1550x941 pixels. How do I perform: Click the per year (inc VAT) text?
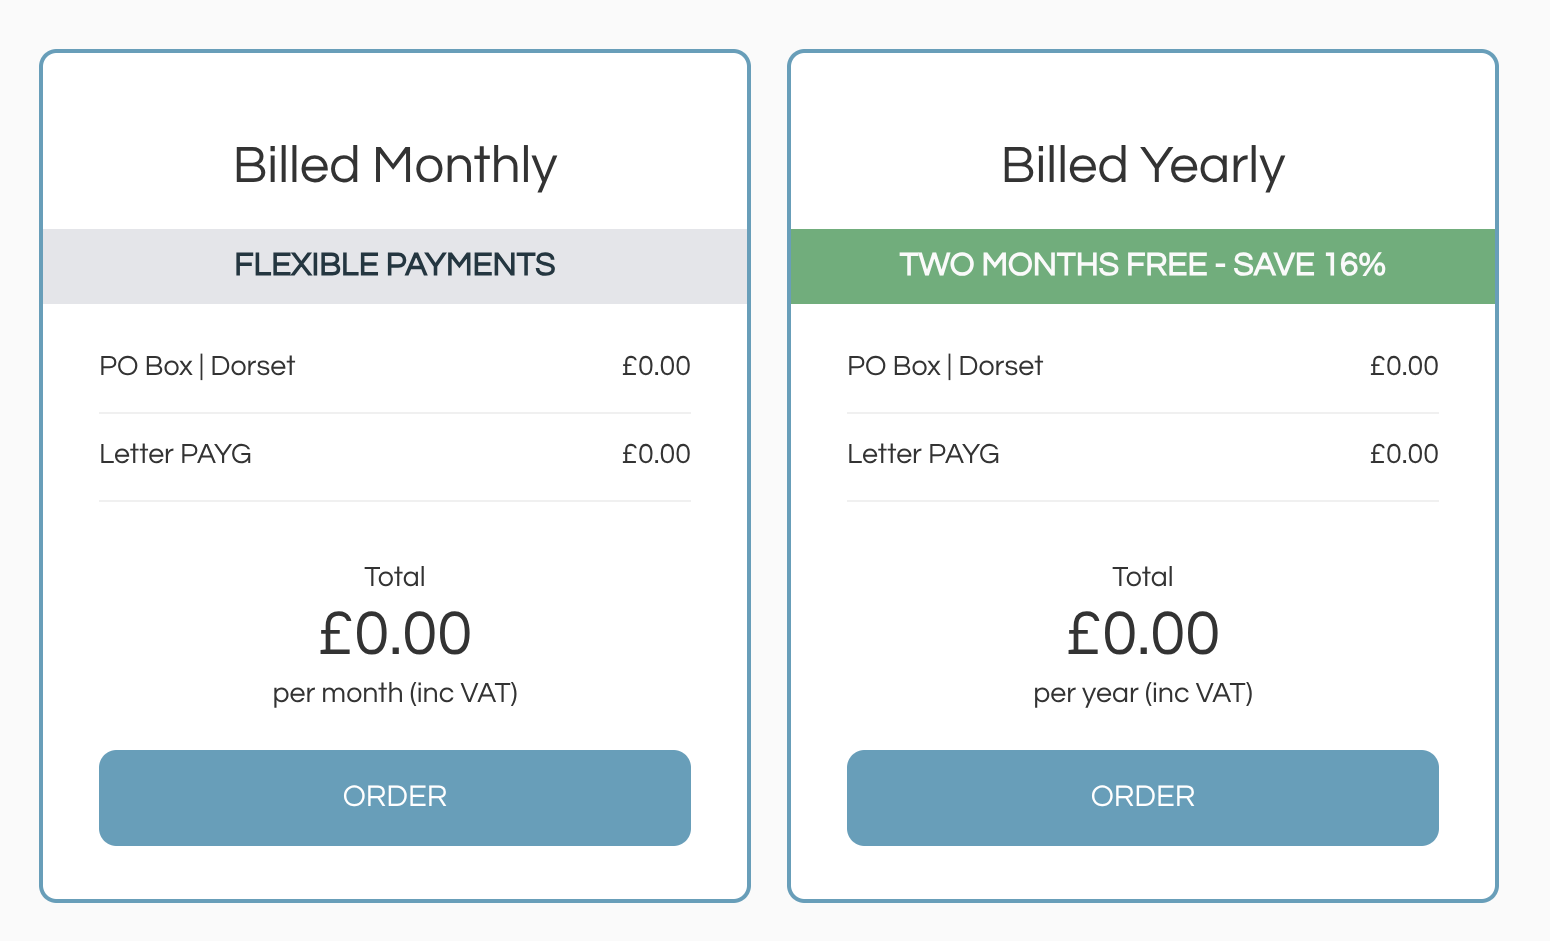(1142, 693)
